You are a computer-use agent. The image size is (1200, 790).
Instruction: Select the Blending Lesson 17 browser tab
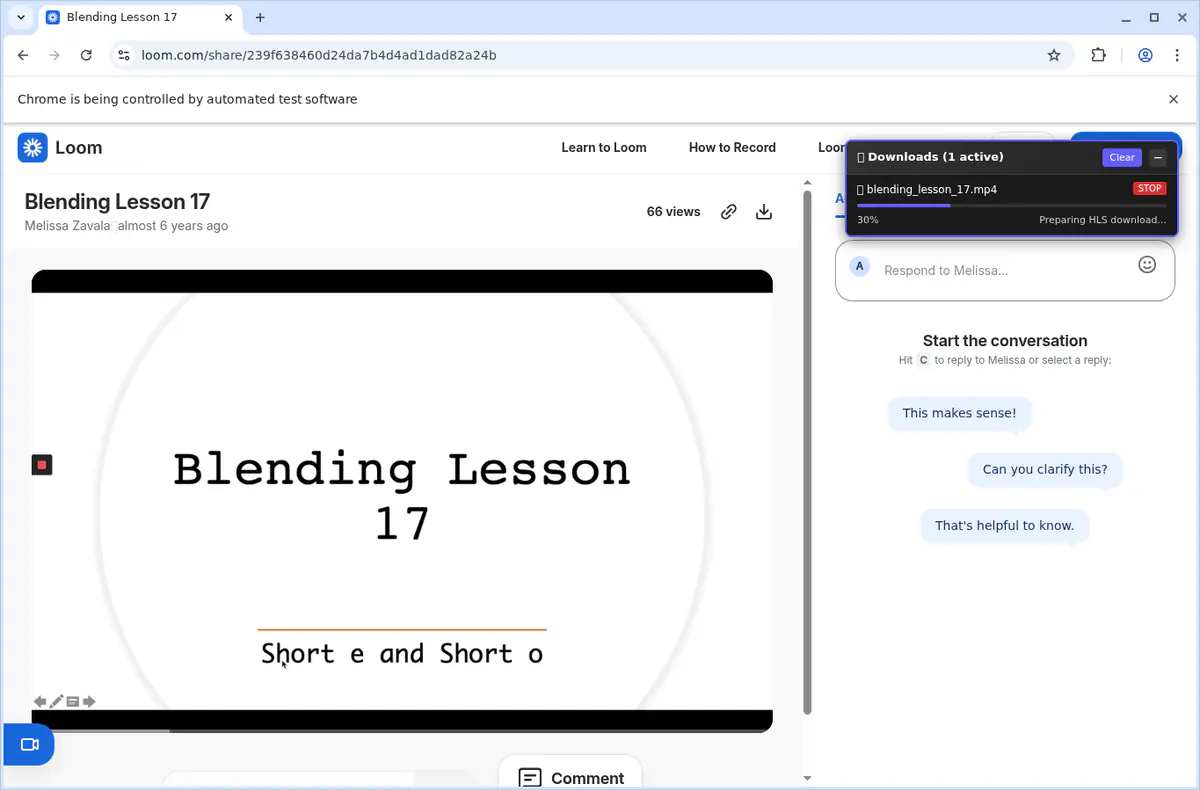(138, 17)
